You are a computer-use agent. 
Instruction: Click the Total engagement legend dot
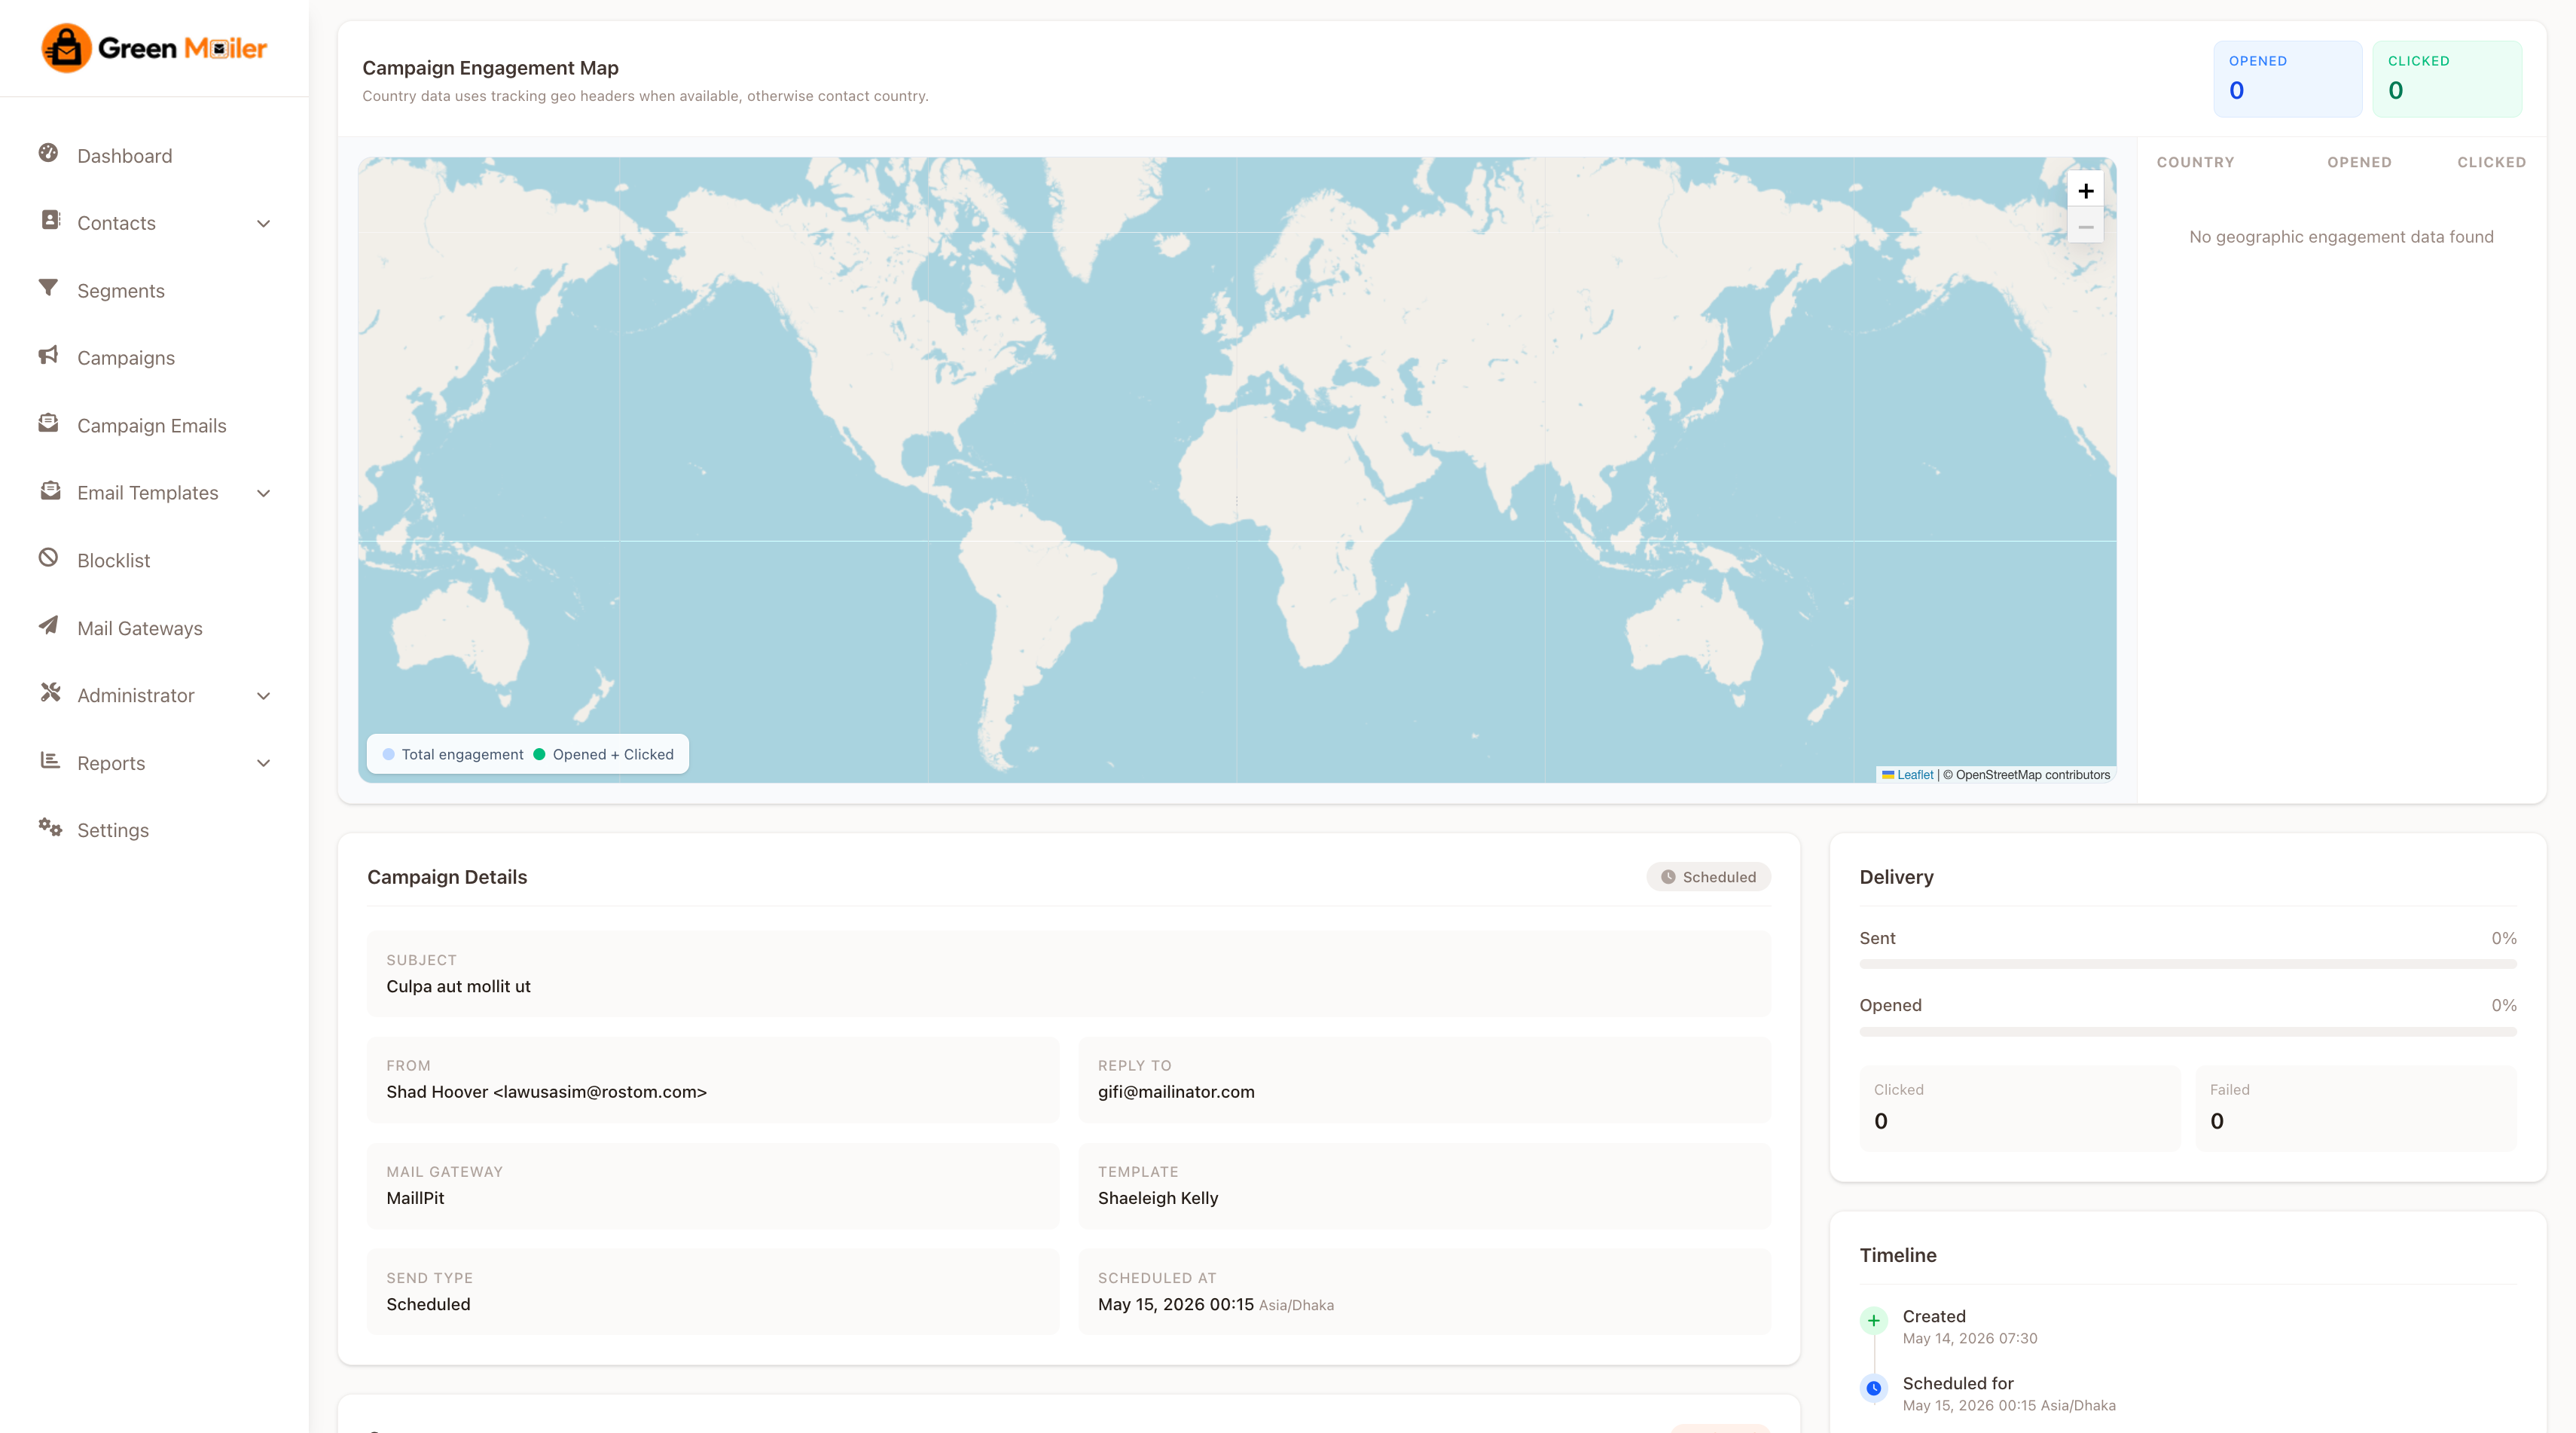[388, 754]
